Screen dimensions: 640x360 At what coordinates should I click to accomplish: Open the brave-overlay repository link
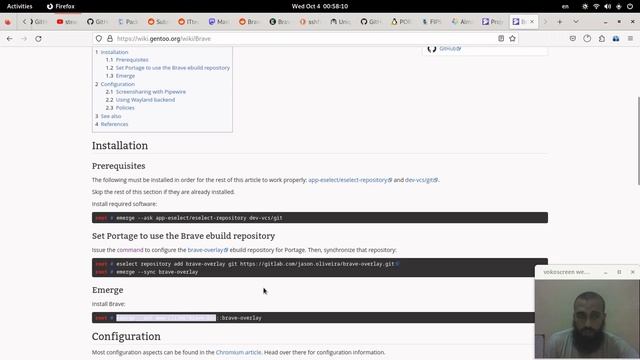(x=207, y=250)
